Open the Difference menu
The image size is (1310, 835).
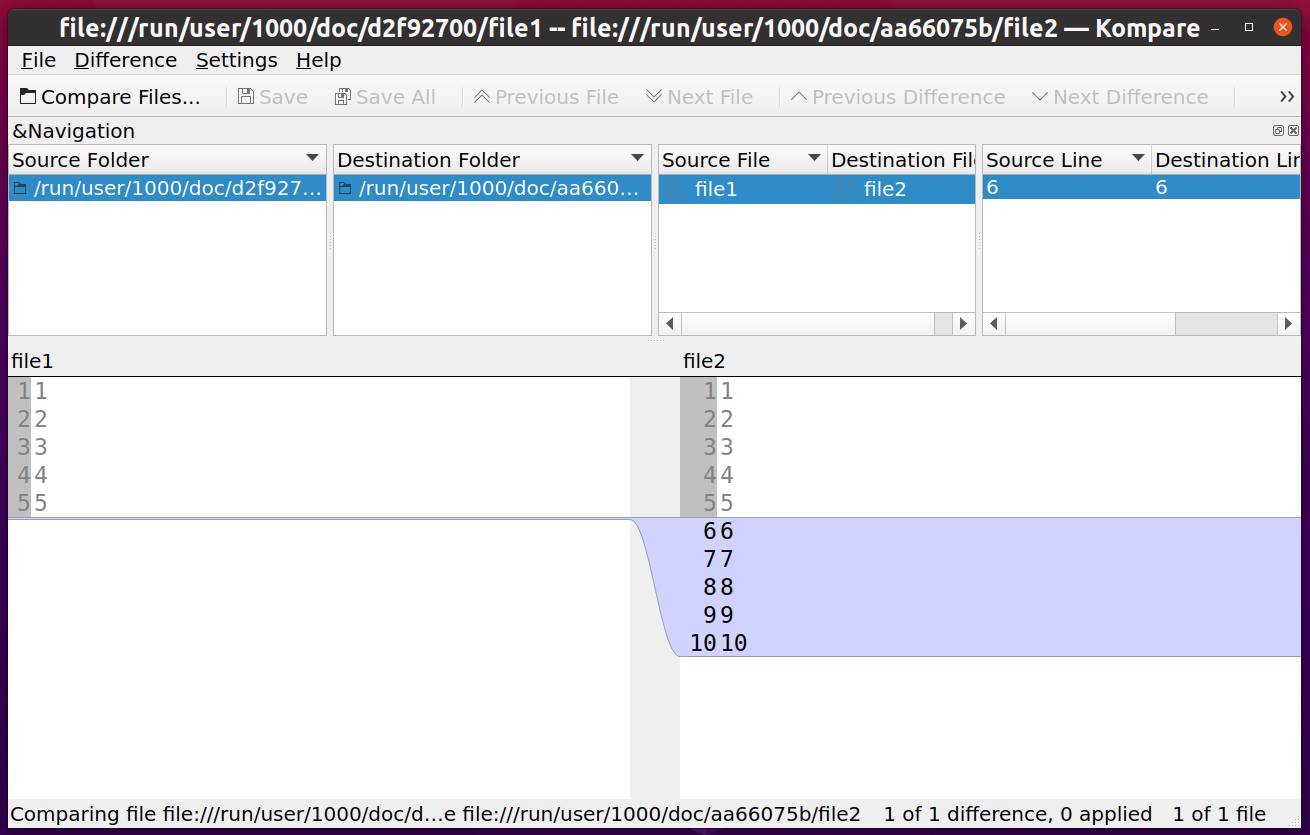tap(125, 60)
